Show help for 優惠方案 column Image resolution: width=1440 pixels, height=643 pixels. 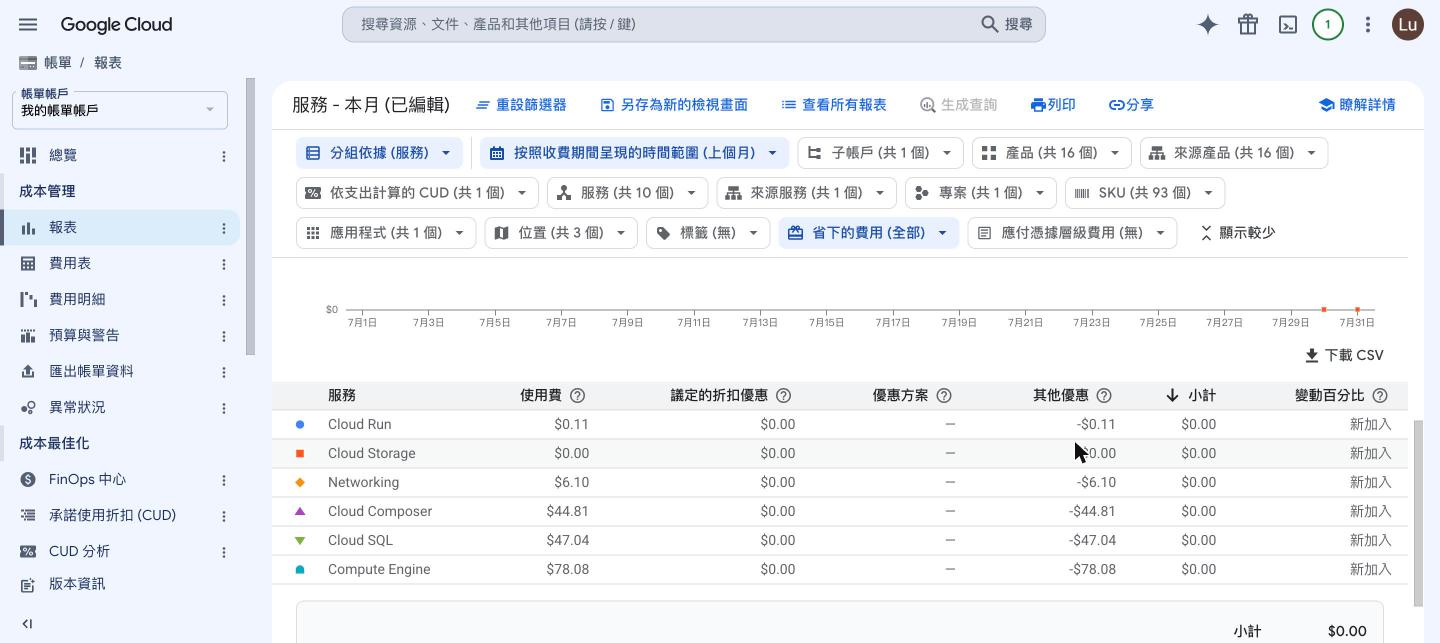coord(944,396)
